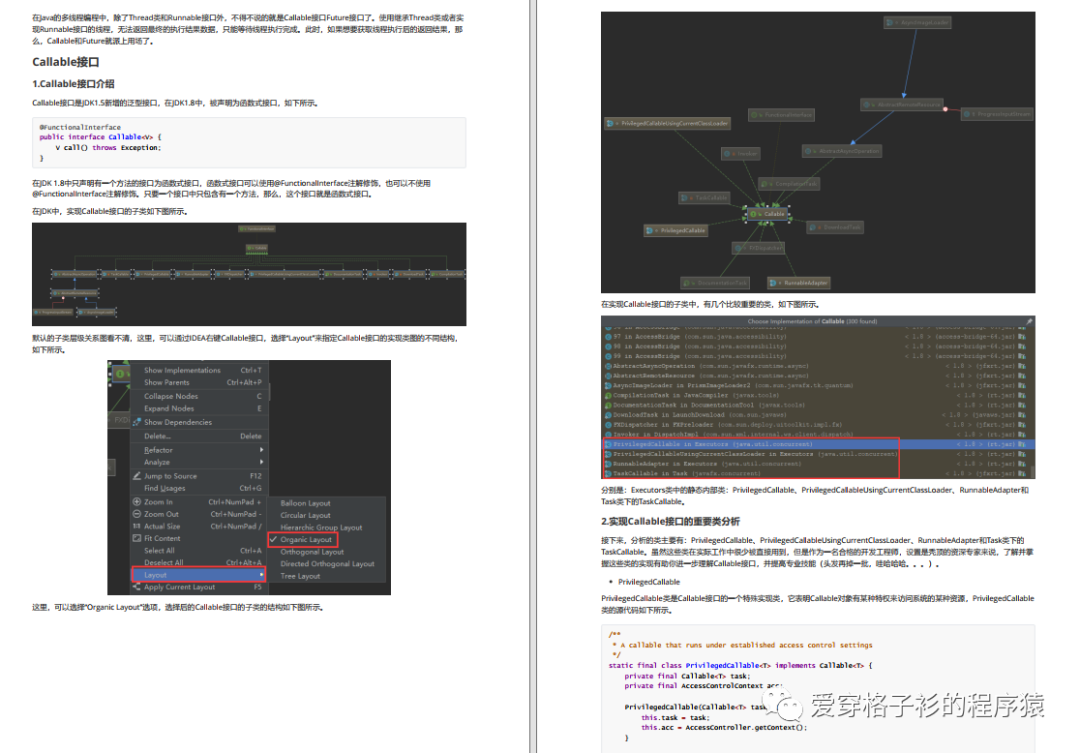Click the Show Dependencies icon
This screenshot has width=1080, height=753.
click(x=136, y=422)
